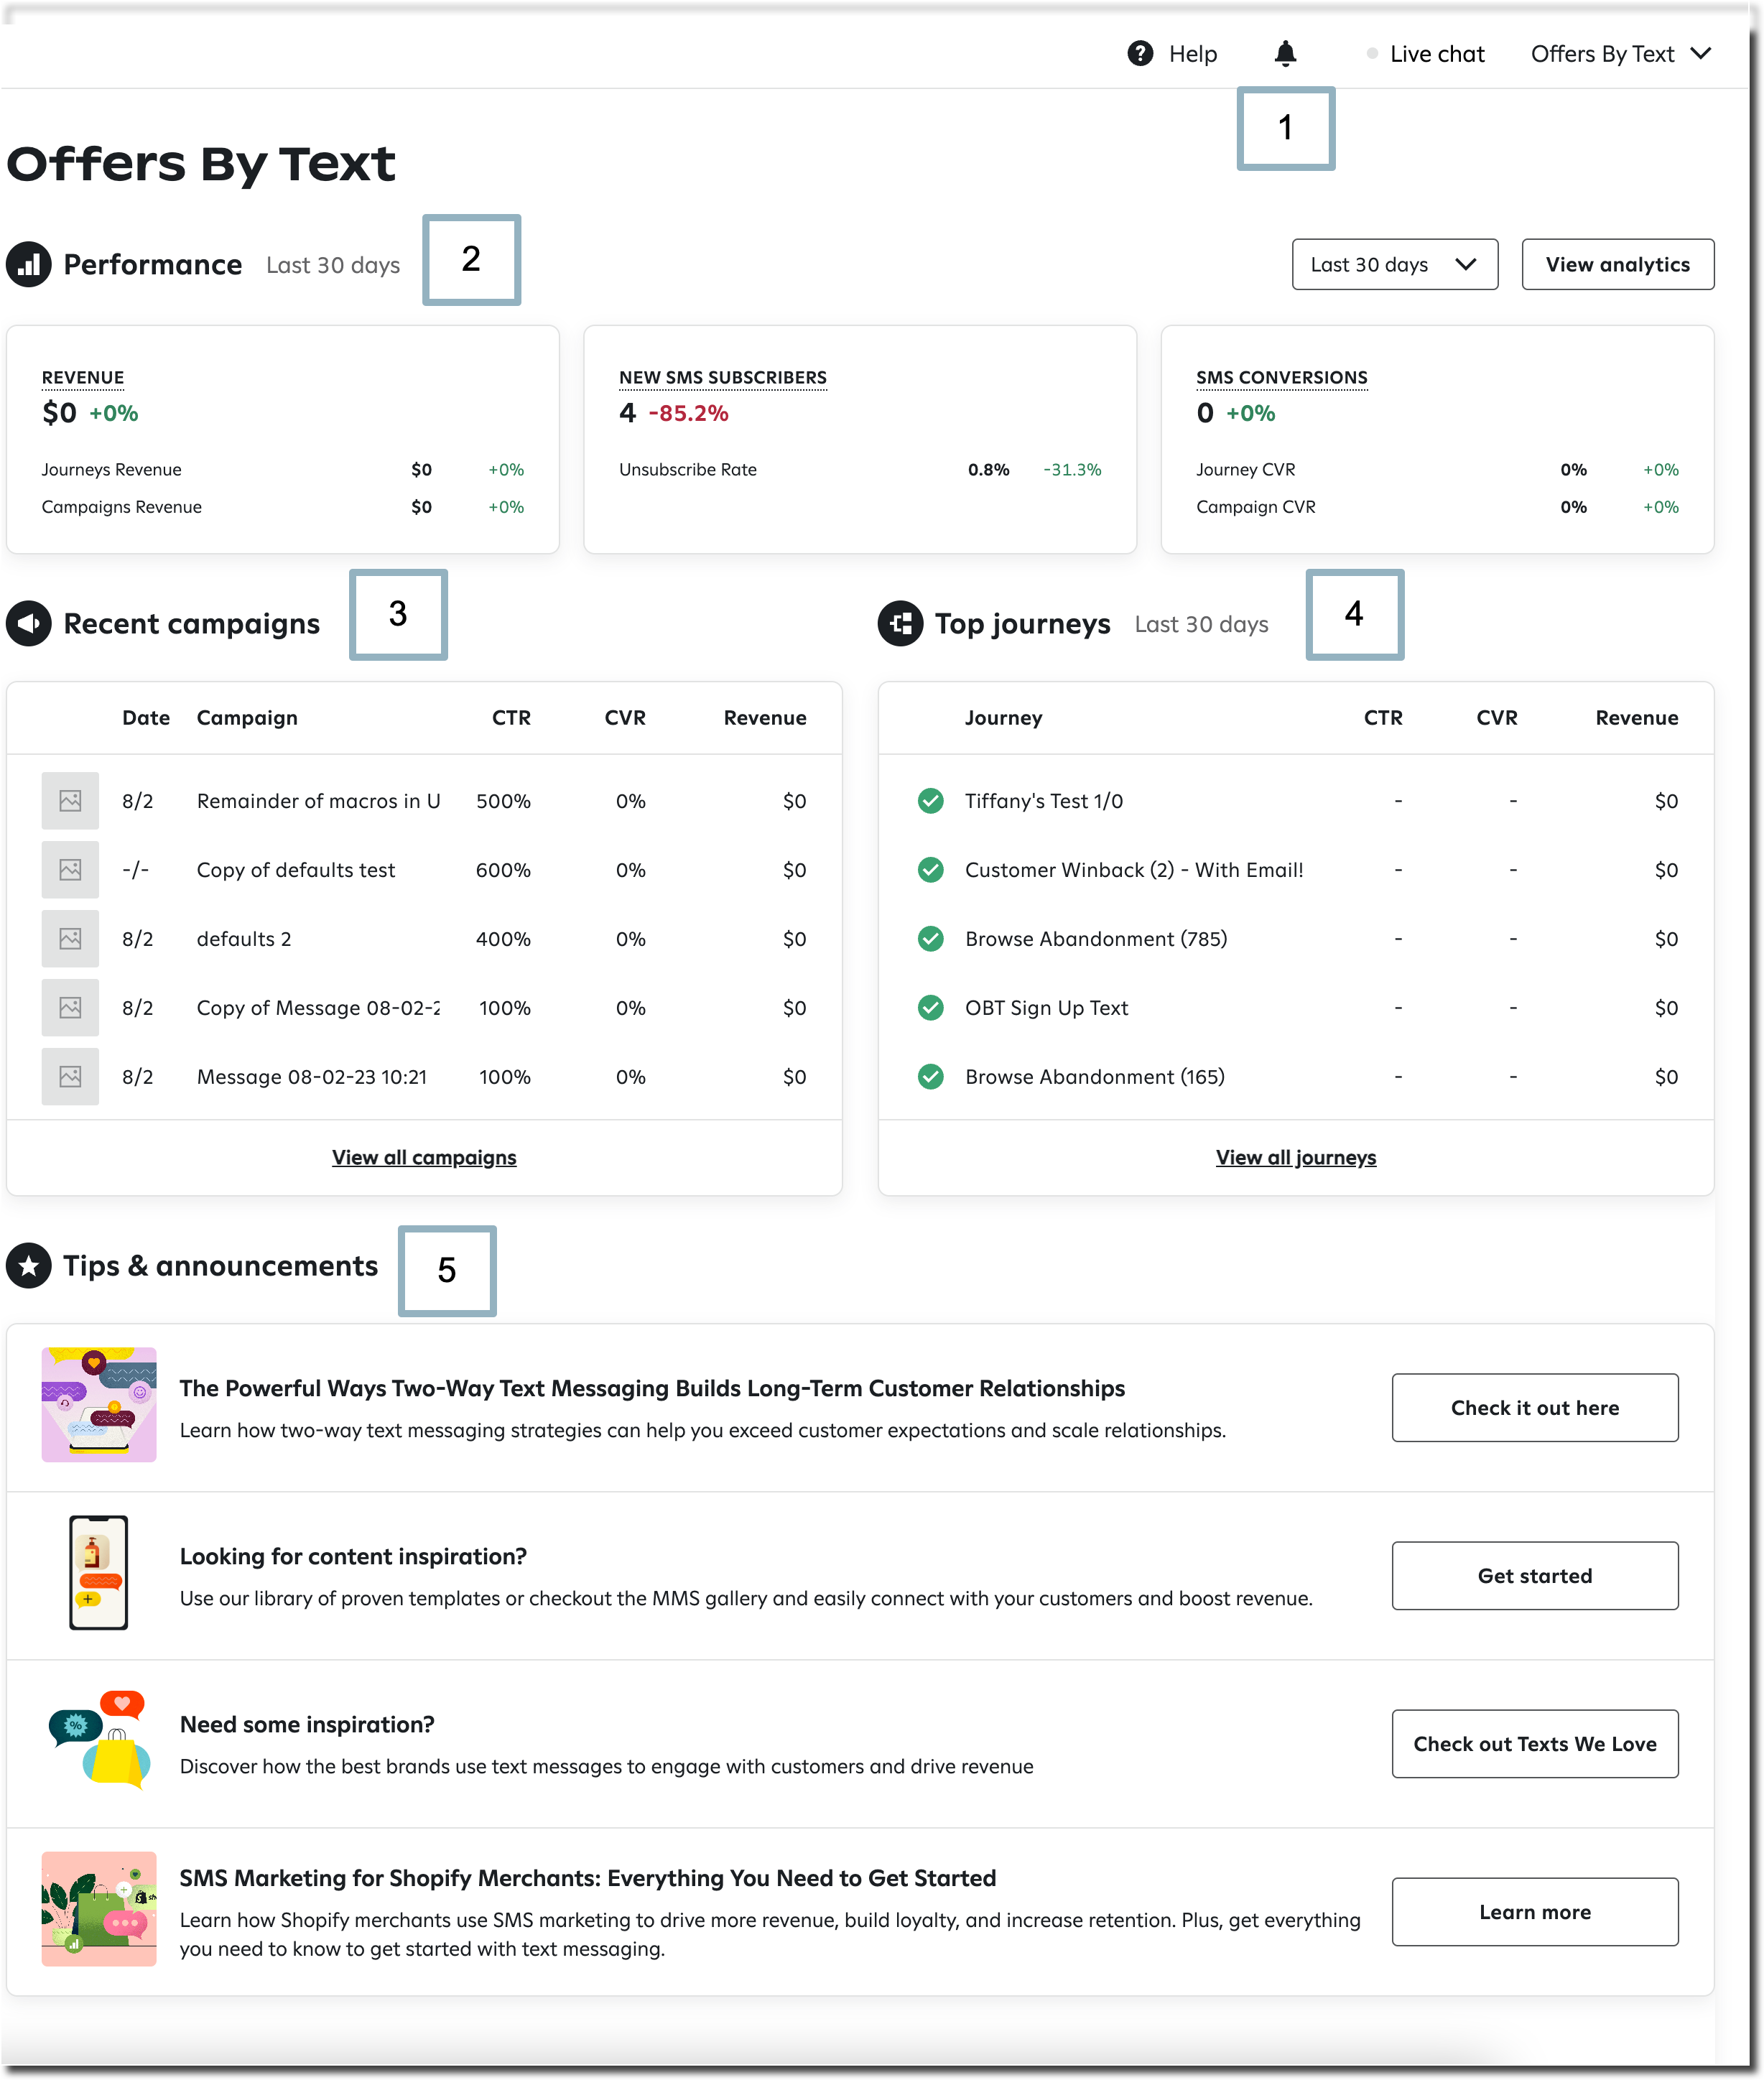Open View all campaigns
The width and height of the screenshot is (1764, 2080).
click(423, 1157)
